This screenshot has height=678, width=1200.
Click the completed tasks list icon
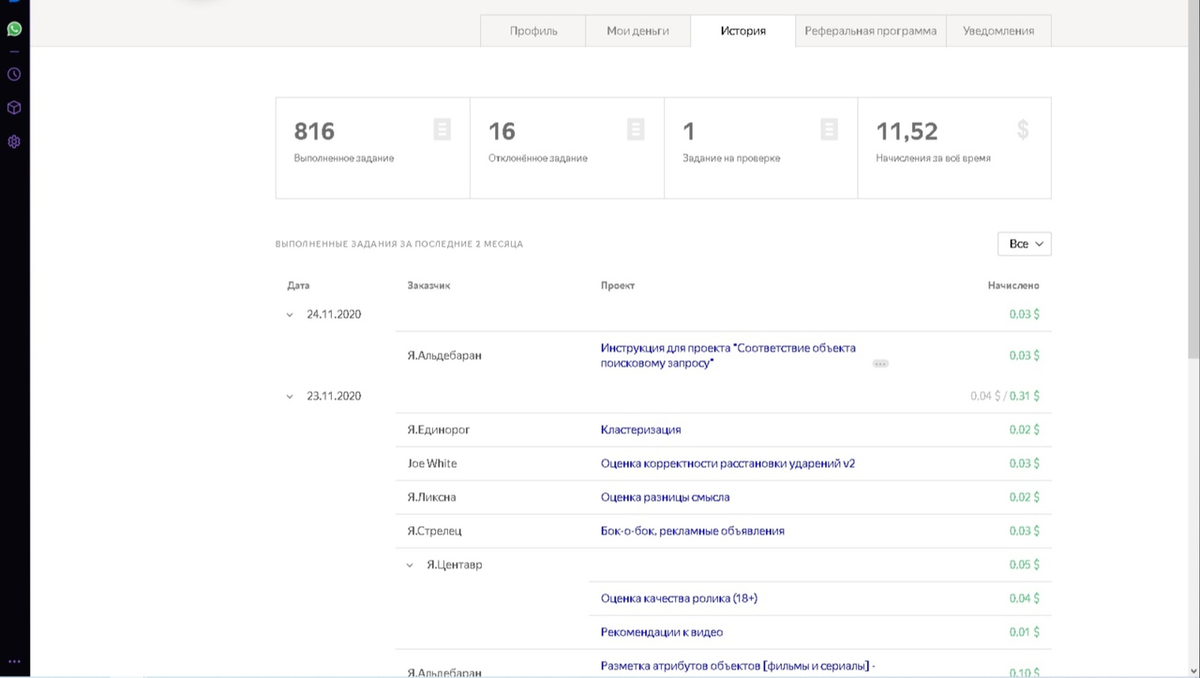442,129
